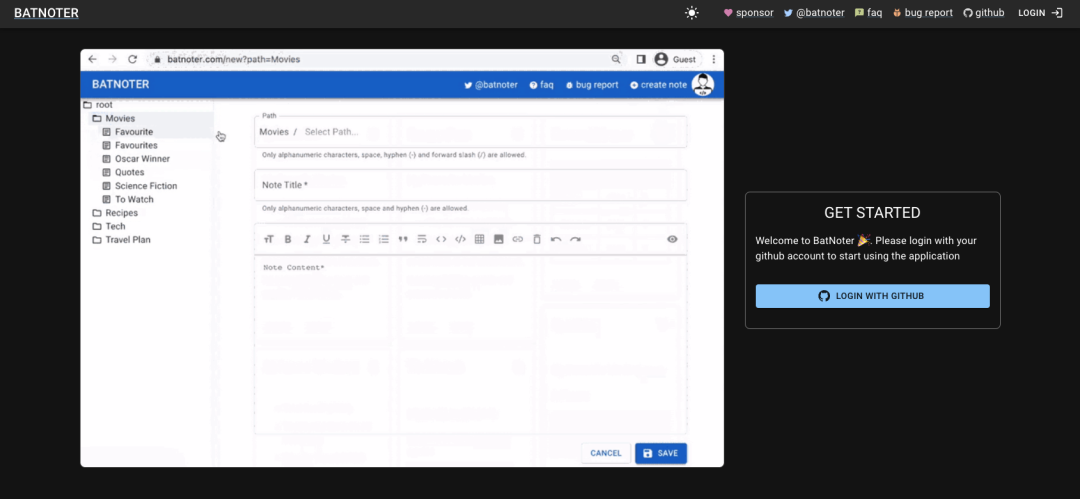The height and width of the screenshot is (499, 1080).
Task: Undo the last edit
Action: 556,239
